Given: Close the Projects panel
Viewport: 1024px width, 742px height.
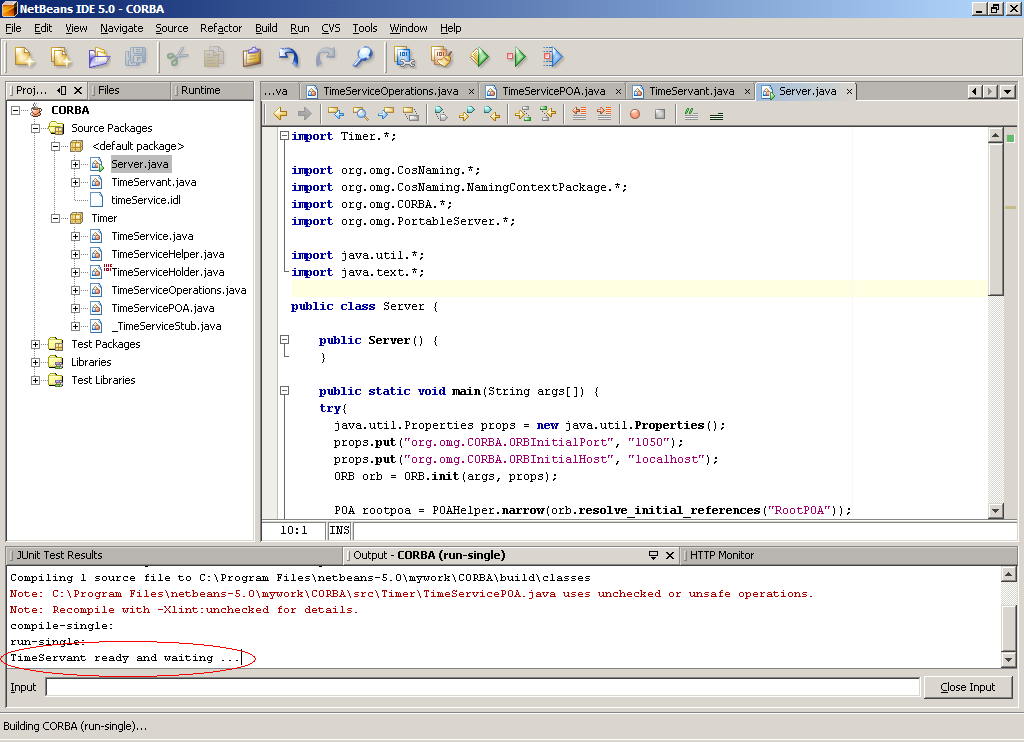Looking at the screenshot, I should tap(78, 90).
